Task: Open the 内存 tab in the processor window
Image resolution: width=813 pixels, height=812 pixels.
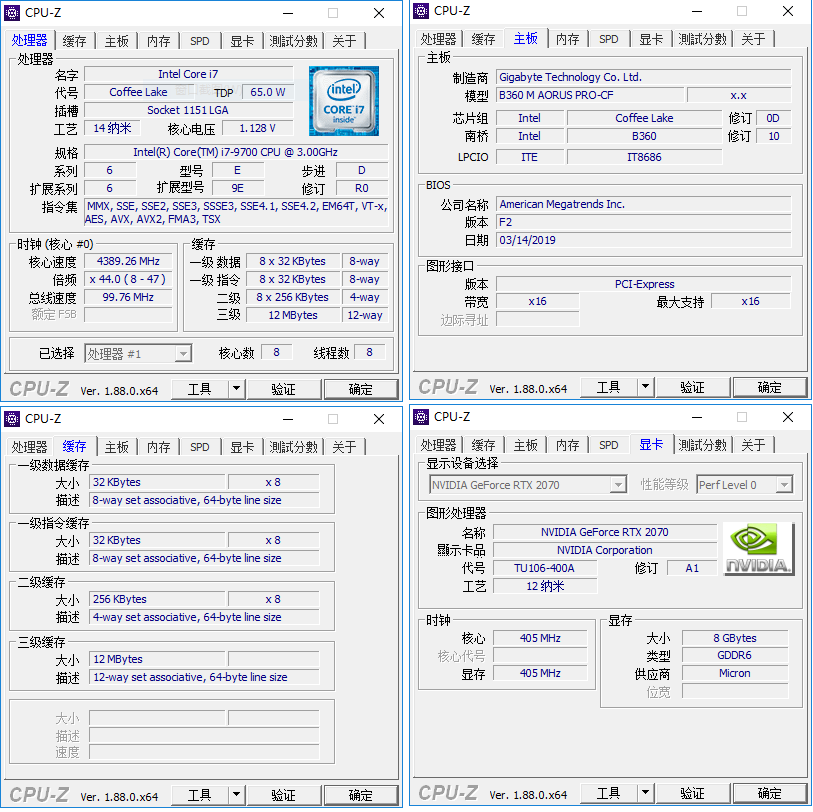Action: click(x=158, y=41)
